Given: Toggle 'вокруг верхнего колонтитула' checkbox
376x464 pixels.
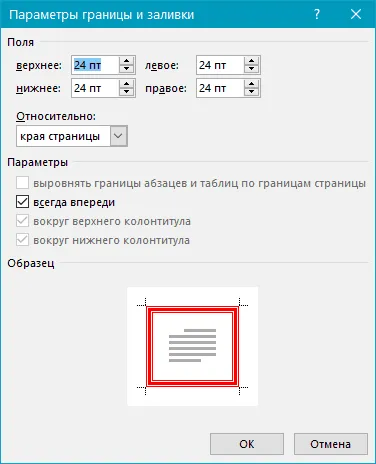Looking at the screenshot, I should click(22, 221).
